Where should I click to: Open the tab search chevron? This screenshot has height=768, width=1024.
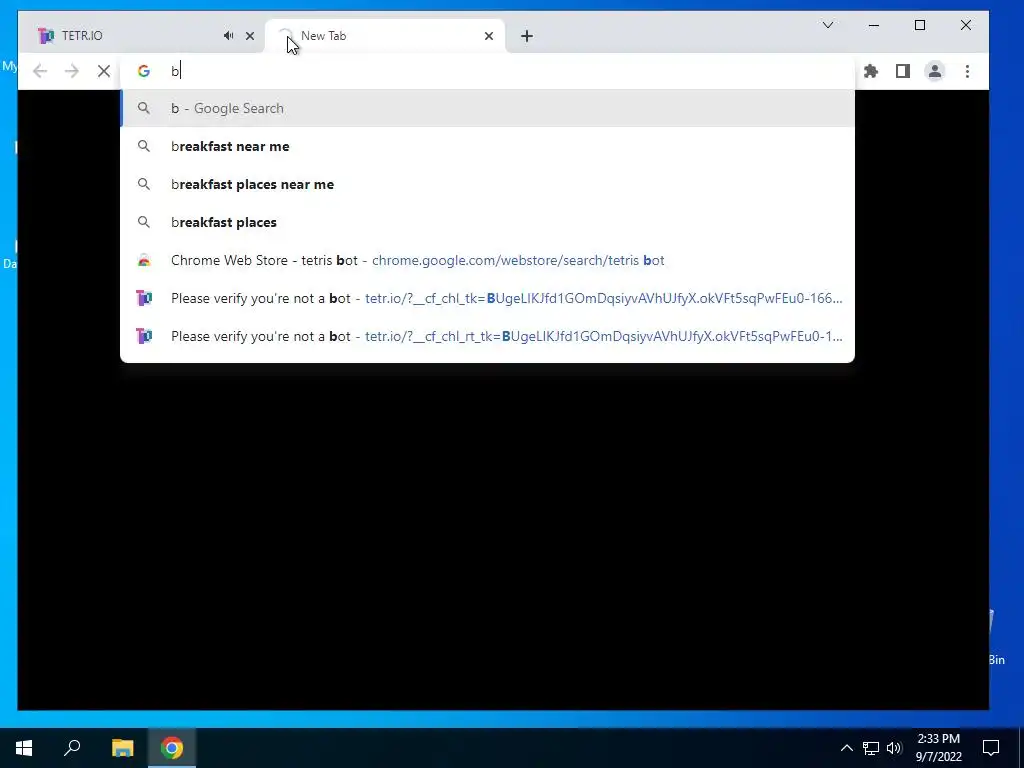pyautogui.click(x=827, y=25)
